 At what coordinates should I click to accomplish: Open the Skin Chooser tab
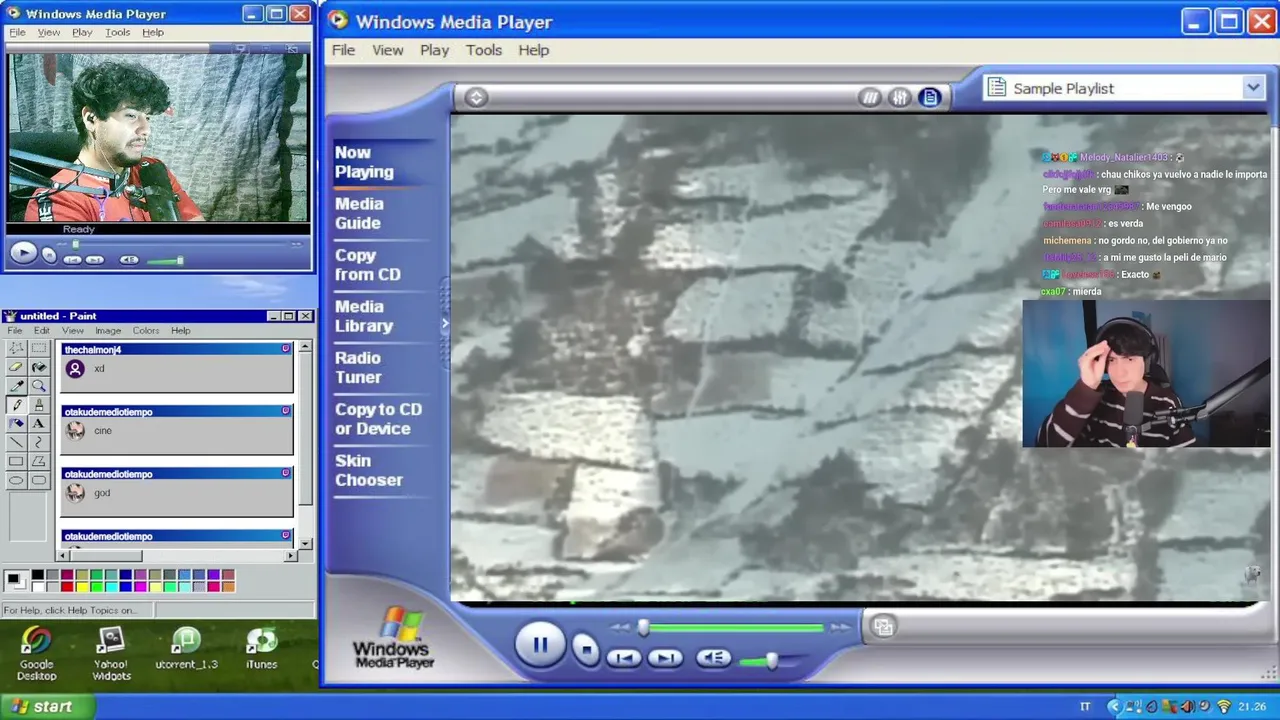368,470
